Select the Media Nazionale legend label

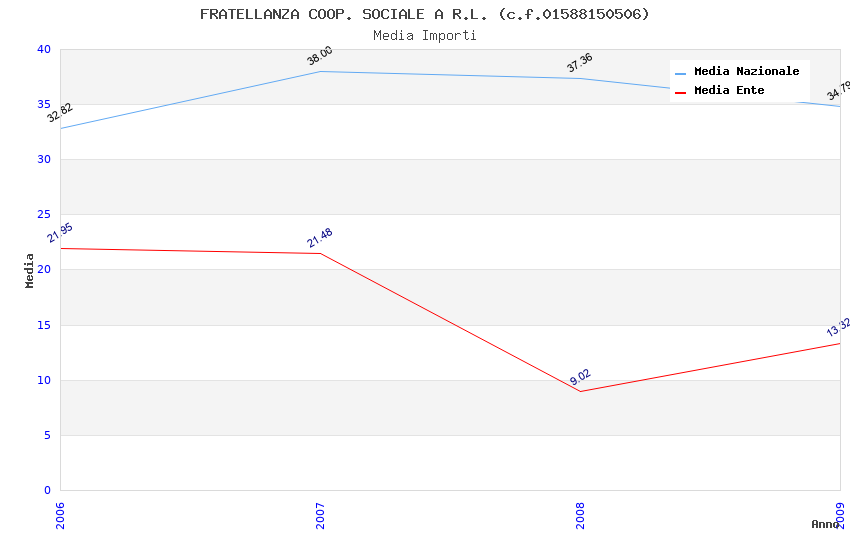click(x=746, y=72)
